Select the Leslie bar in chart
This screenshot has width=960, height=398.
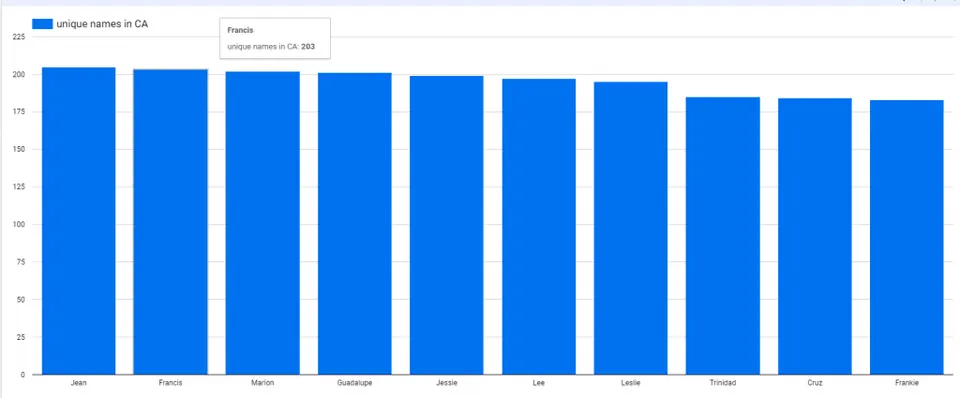tap(631, 228)
